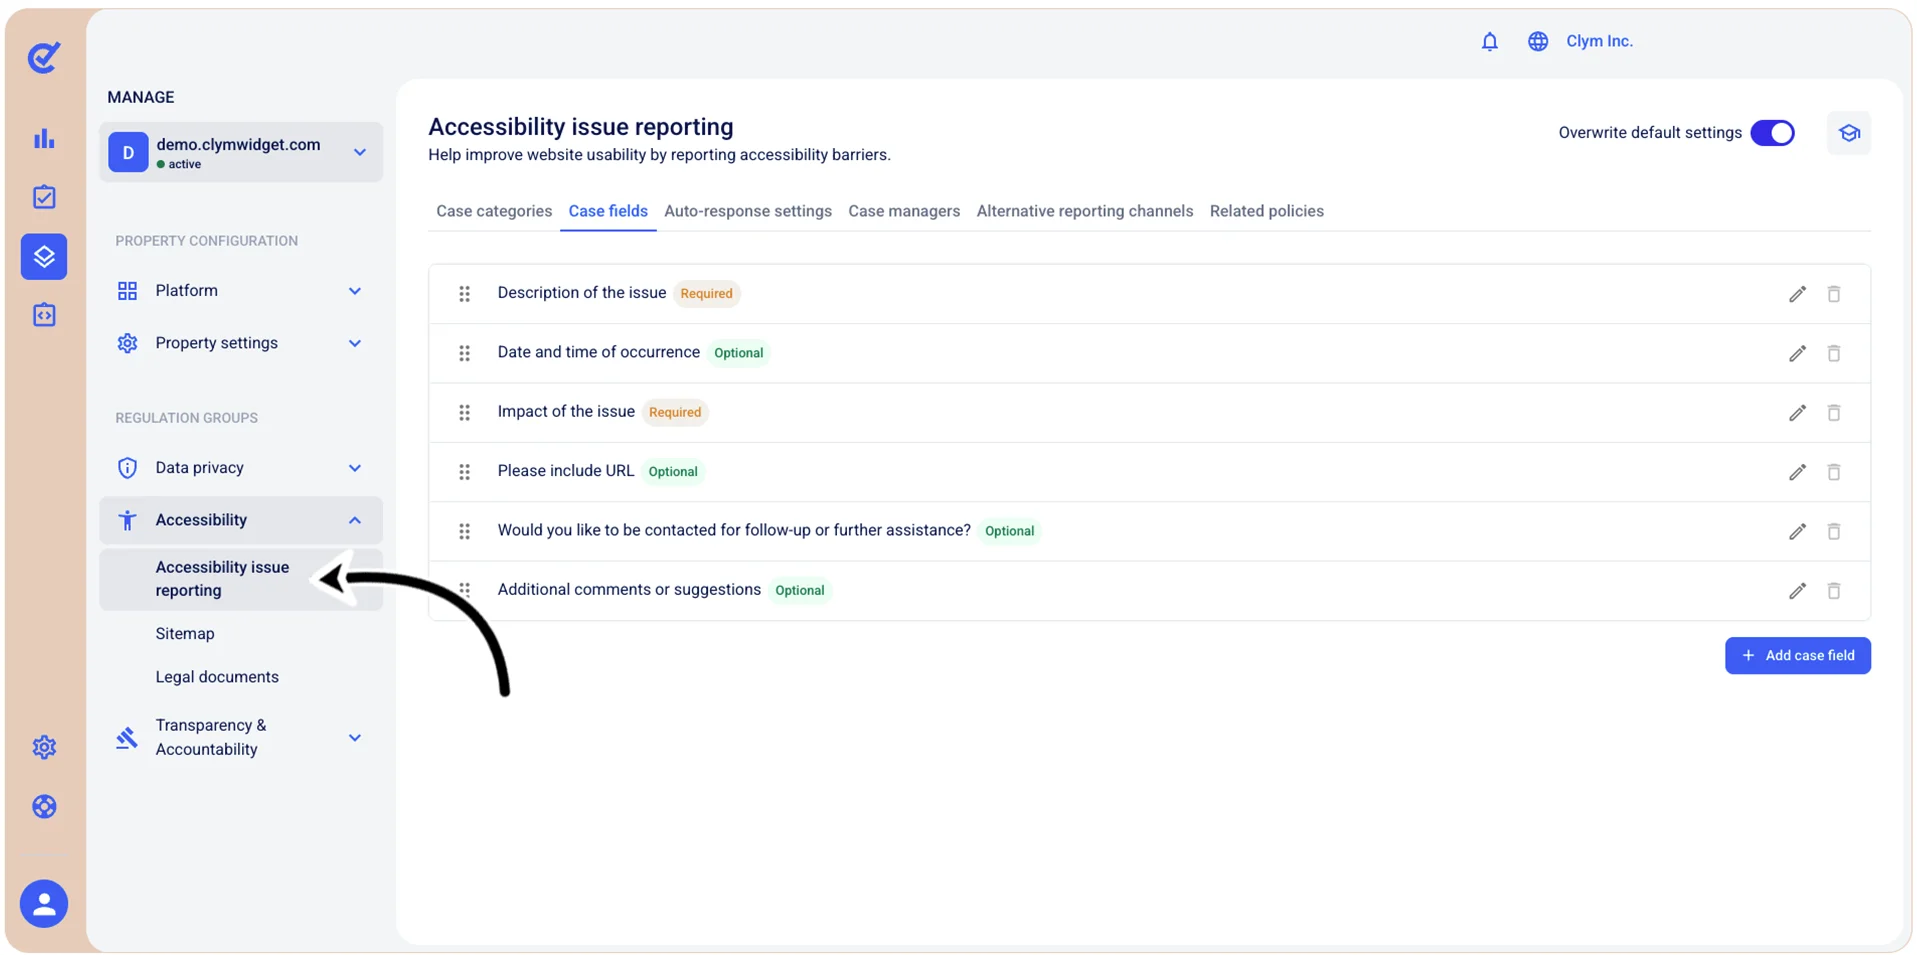Image resolution: width=1917 pixels, height=955 pixels.
Task: Delete the follow-up contact question field
Action: pos(1834,531)
